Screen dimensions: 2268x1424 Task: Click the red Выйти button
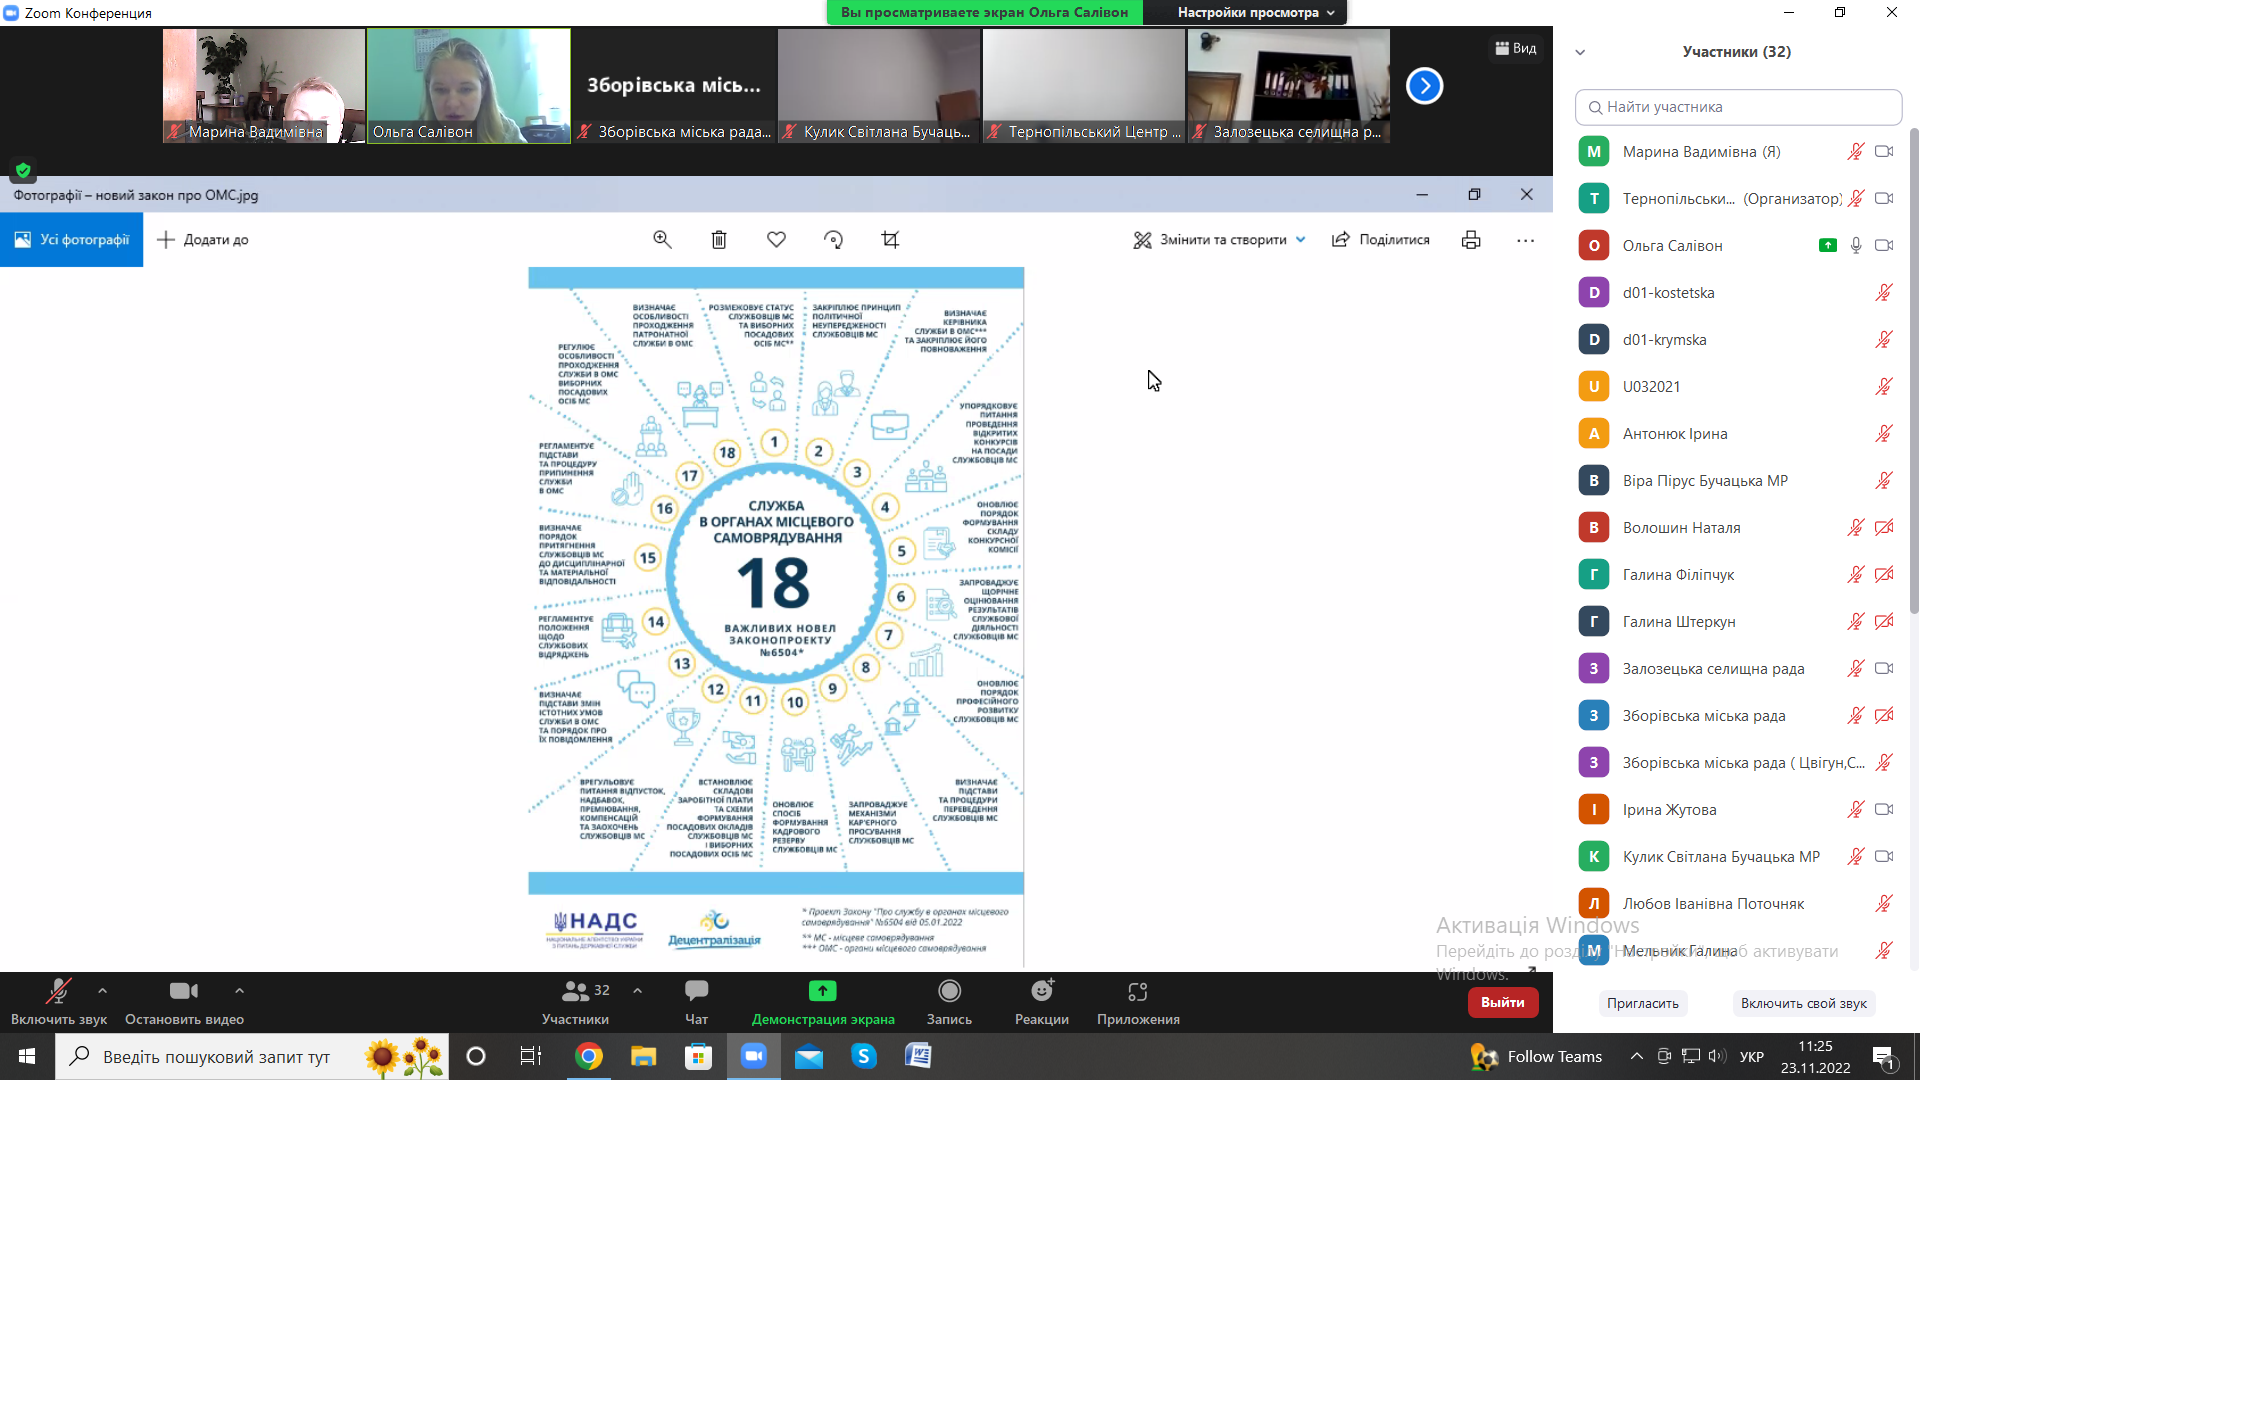click(x=1502, y=1002)
